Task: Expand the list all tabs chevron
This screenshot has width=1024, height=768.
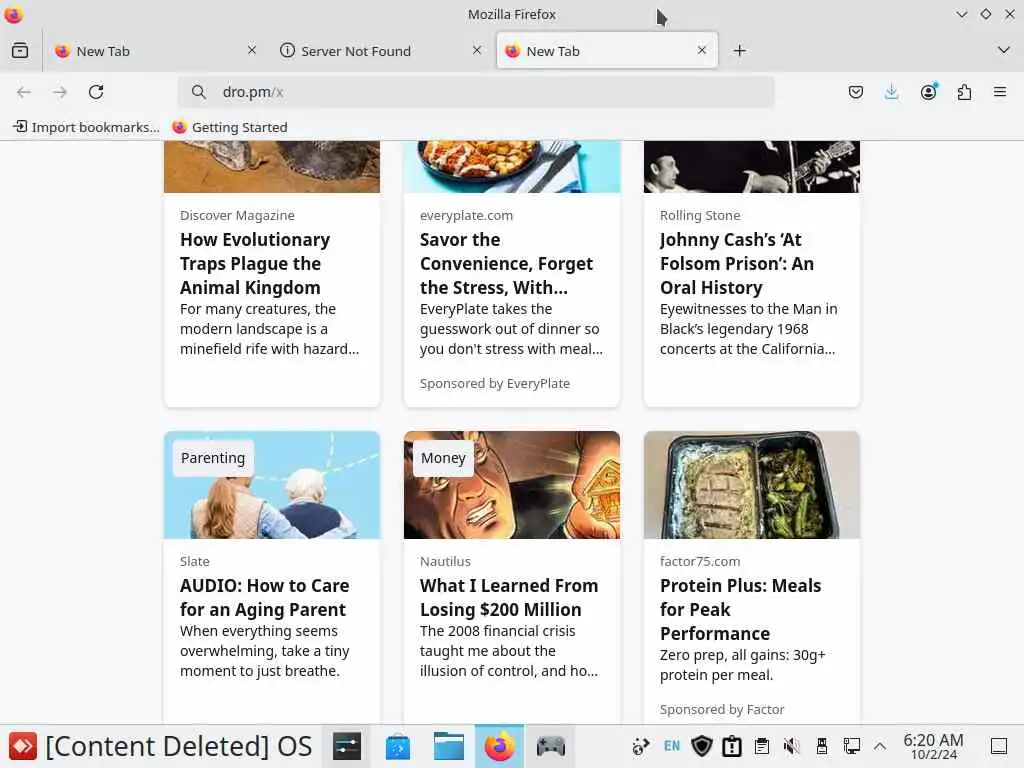Action: point(1004,50)
